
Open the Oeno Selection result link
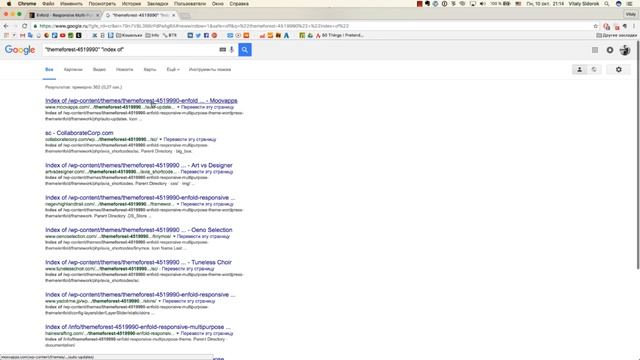(139, 230)
